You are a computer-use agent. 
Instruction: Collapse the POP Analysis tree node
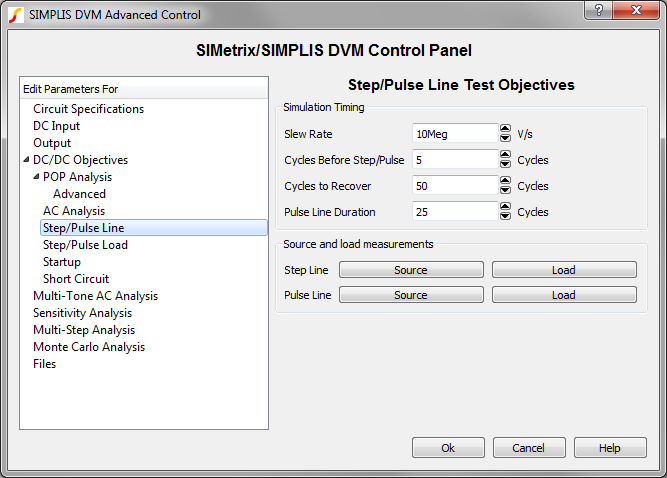[37, 177]
